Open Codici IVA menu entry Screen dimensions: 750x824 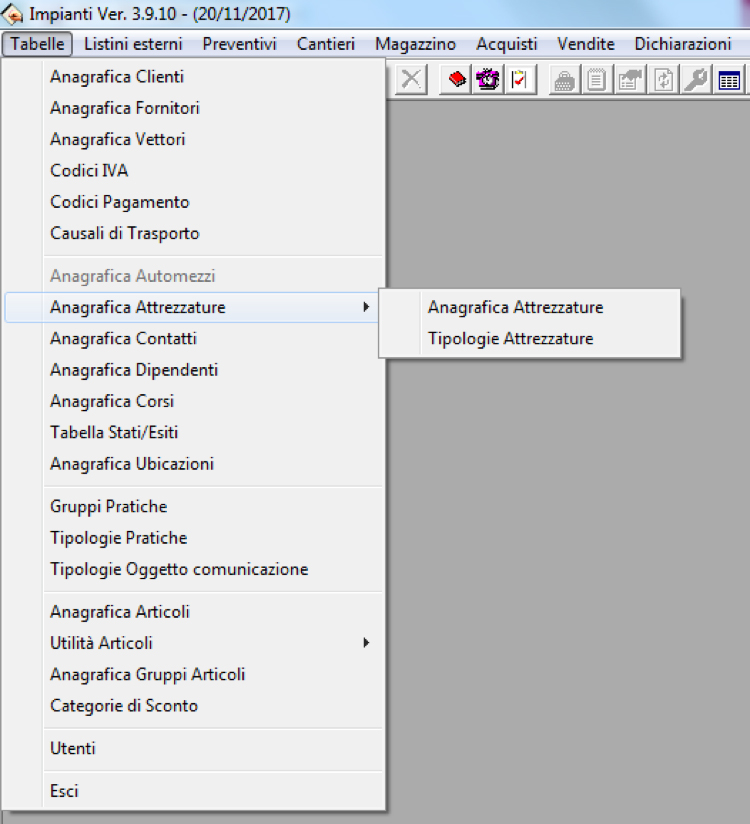[x=89, y=171]
